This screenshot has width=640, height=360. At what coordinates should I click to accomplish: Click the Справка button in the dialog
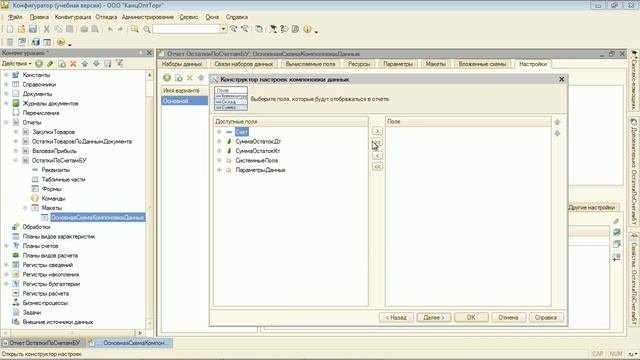[x=546, y=317]
